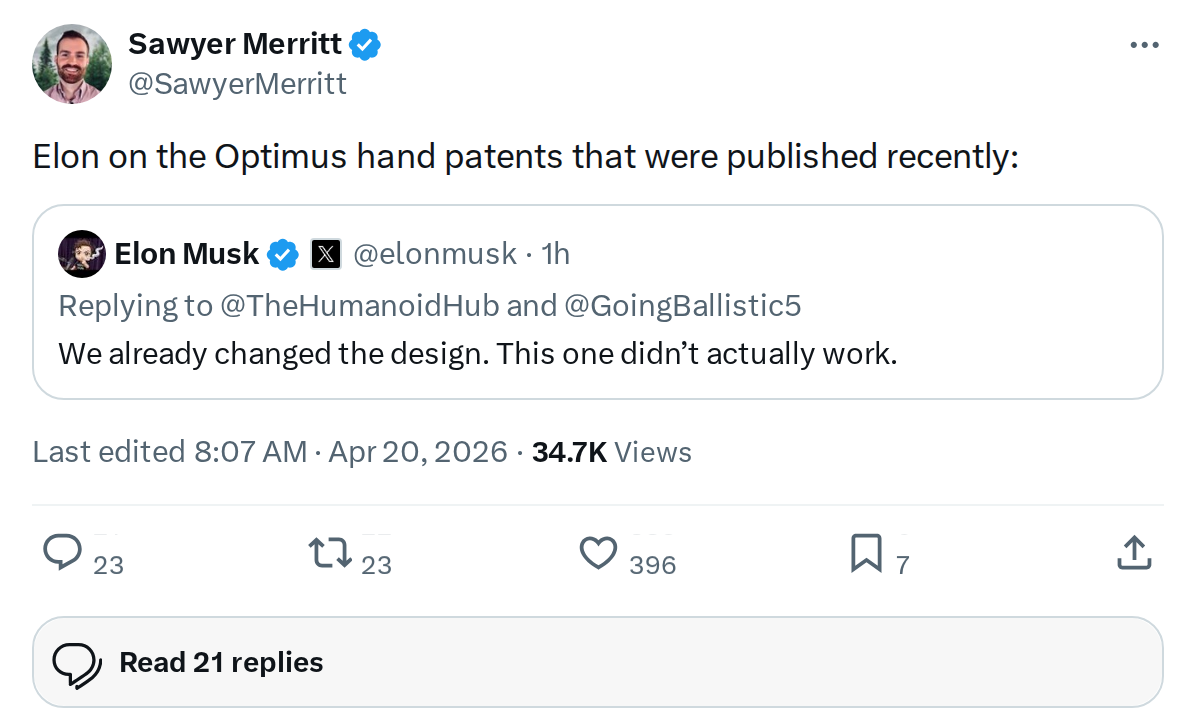Click Elon Musk's blue checkmark
Screen dimensions: 1196x724
tap(282, 254)
